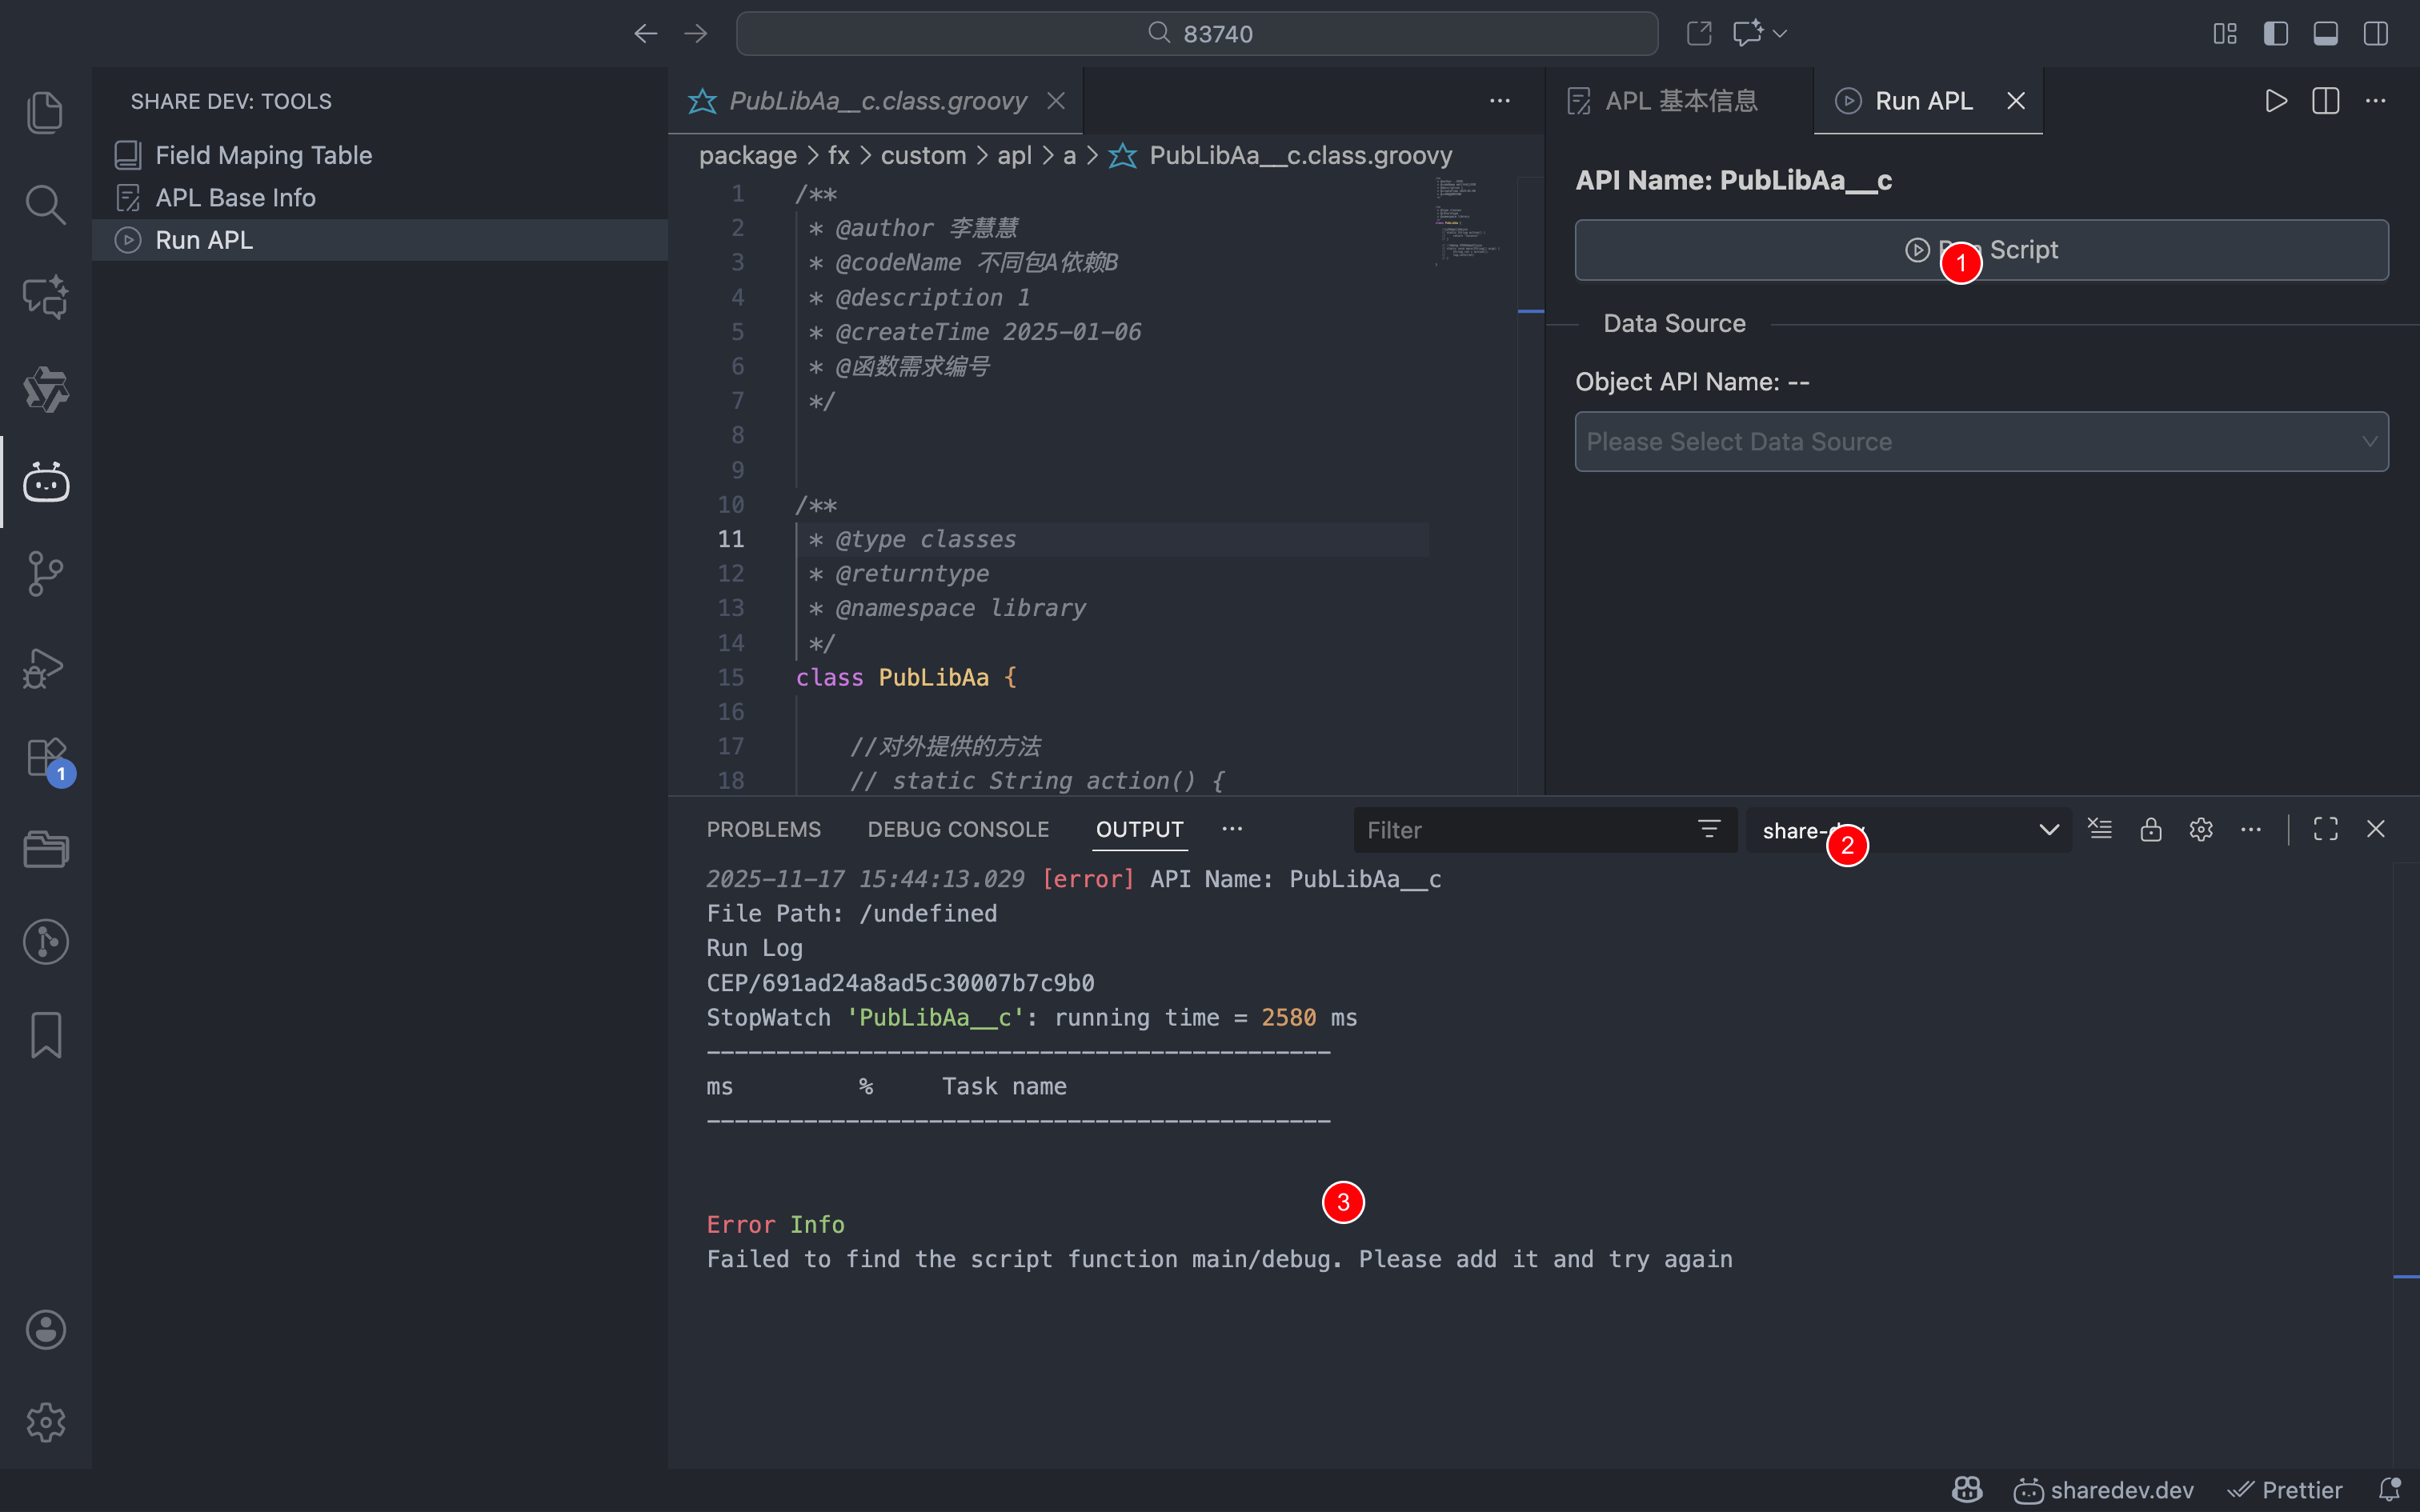Switch to the APL 基本信息 tab

(1680, 100)
